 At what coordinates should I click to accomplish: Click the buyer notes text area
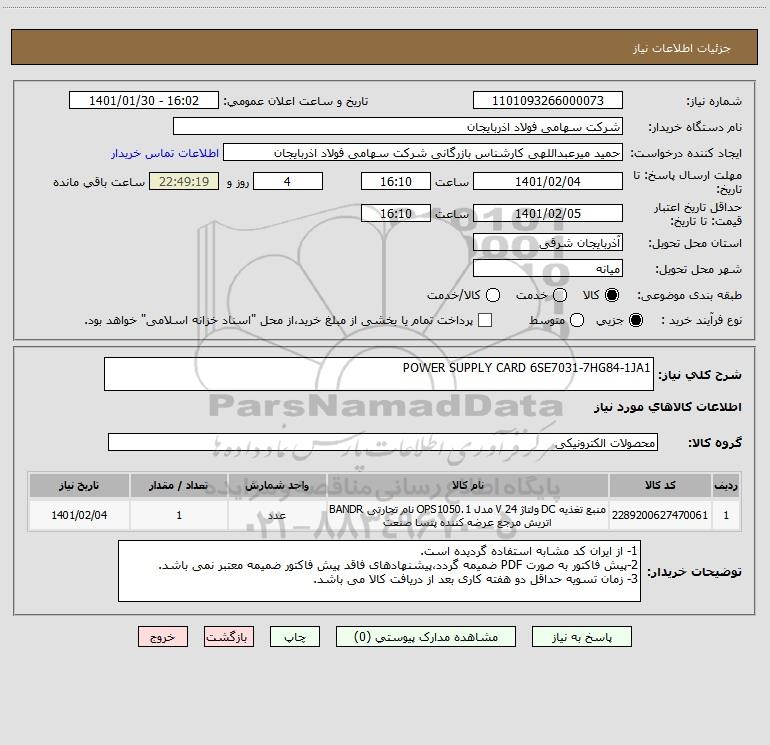pyautogui.click(x=379, y=571)
